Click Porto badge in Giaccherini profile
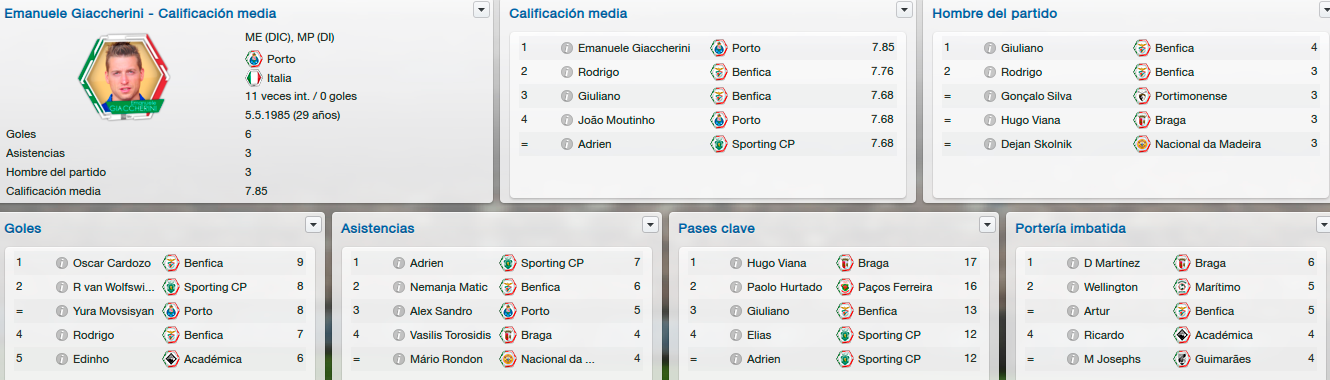Screen dimensions: 1330x380 253,59
